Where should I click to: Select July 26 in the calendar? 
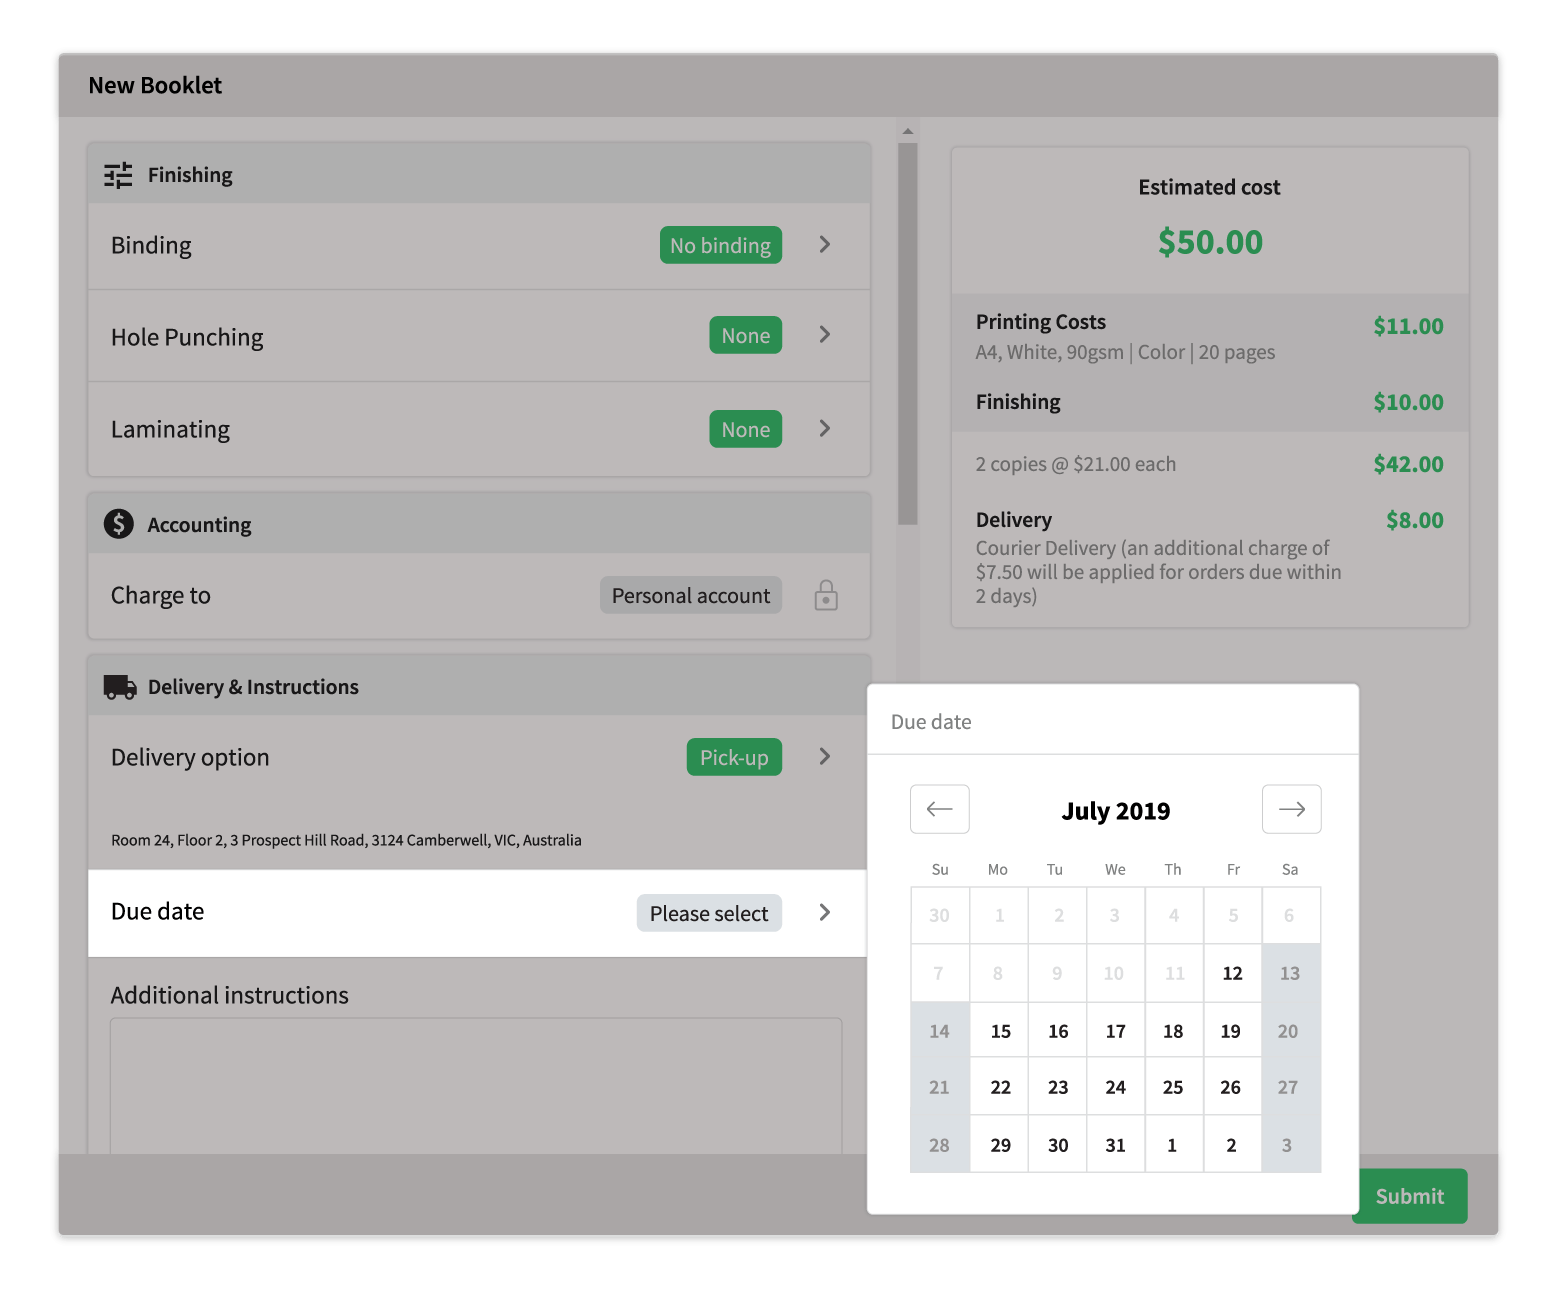click(1231, 1087)
